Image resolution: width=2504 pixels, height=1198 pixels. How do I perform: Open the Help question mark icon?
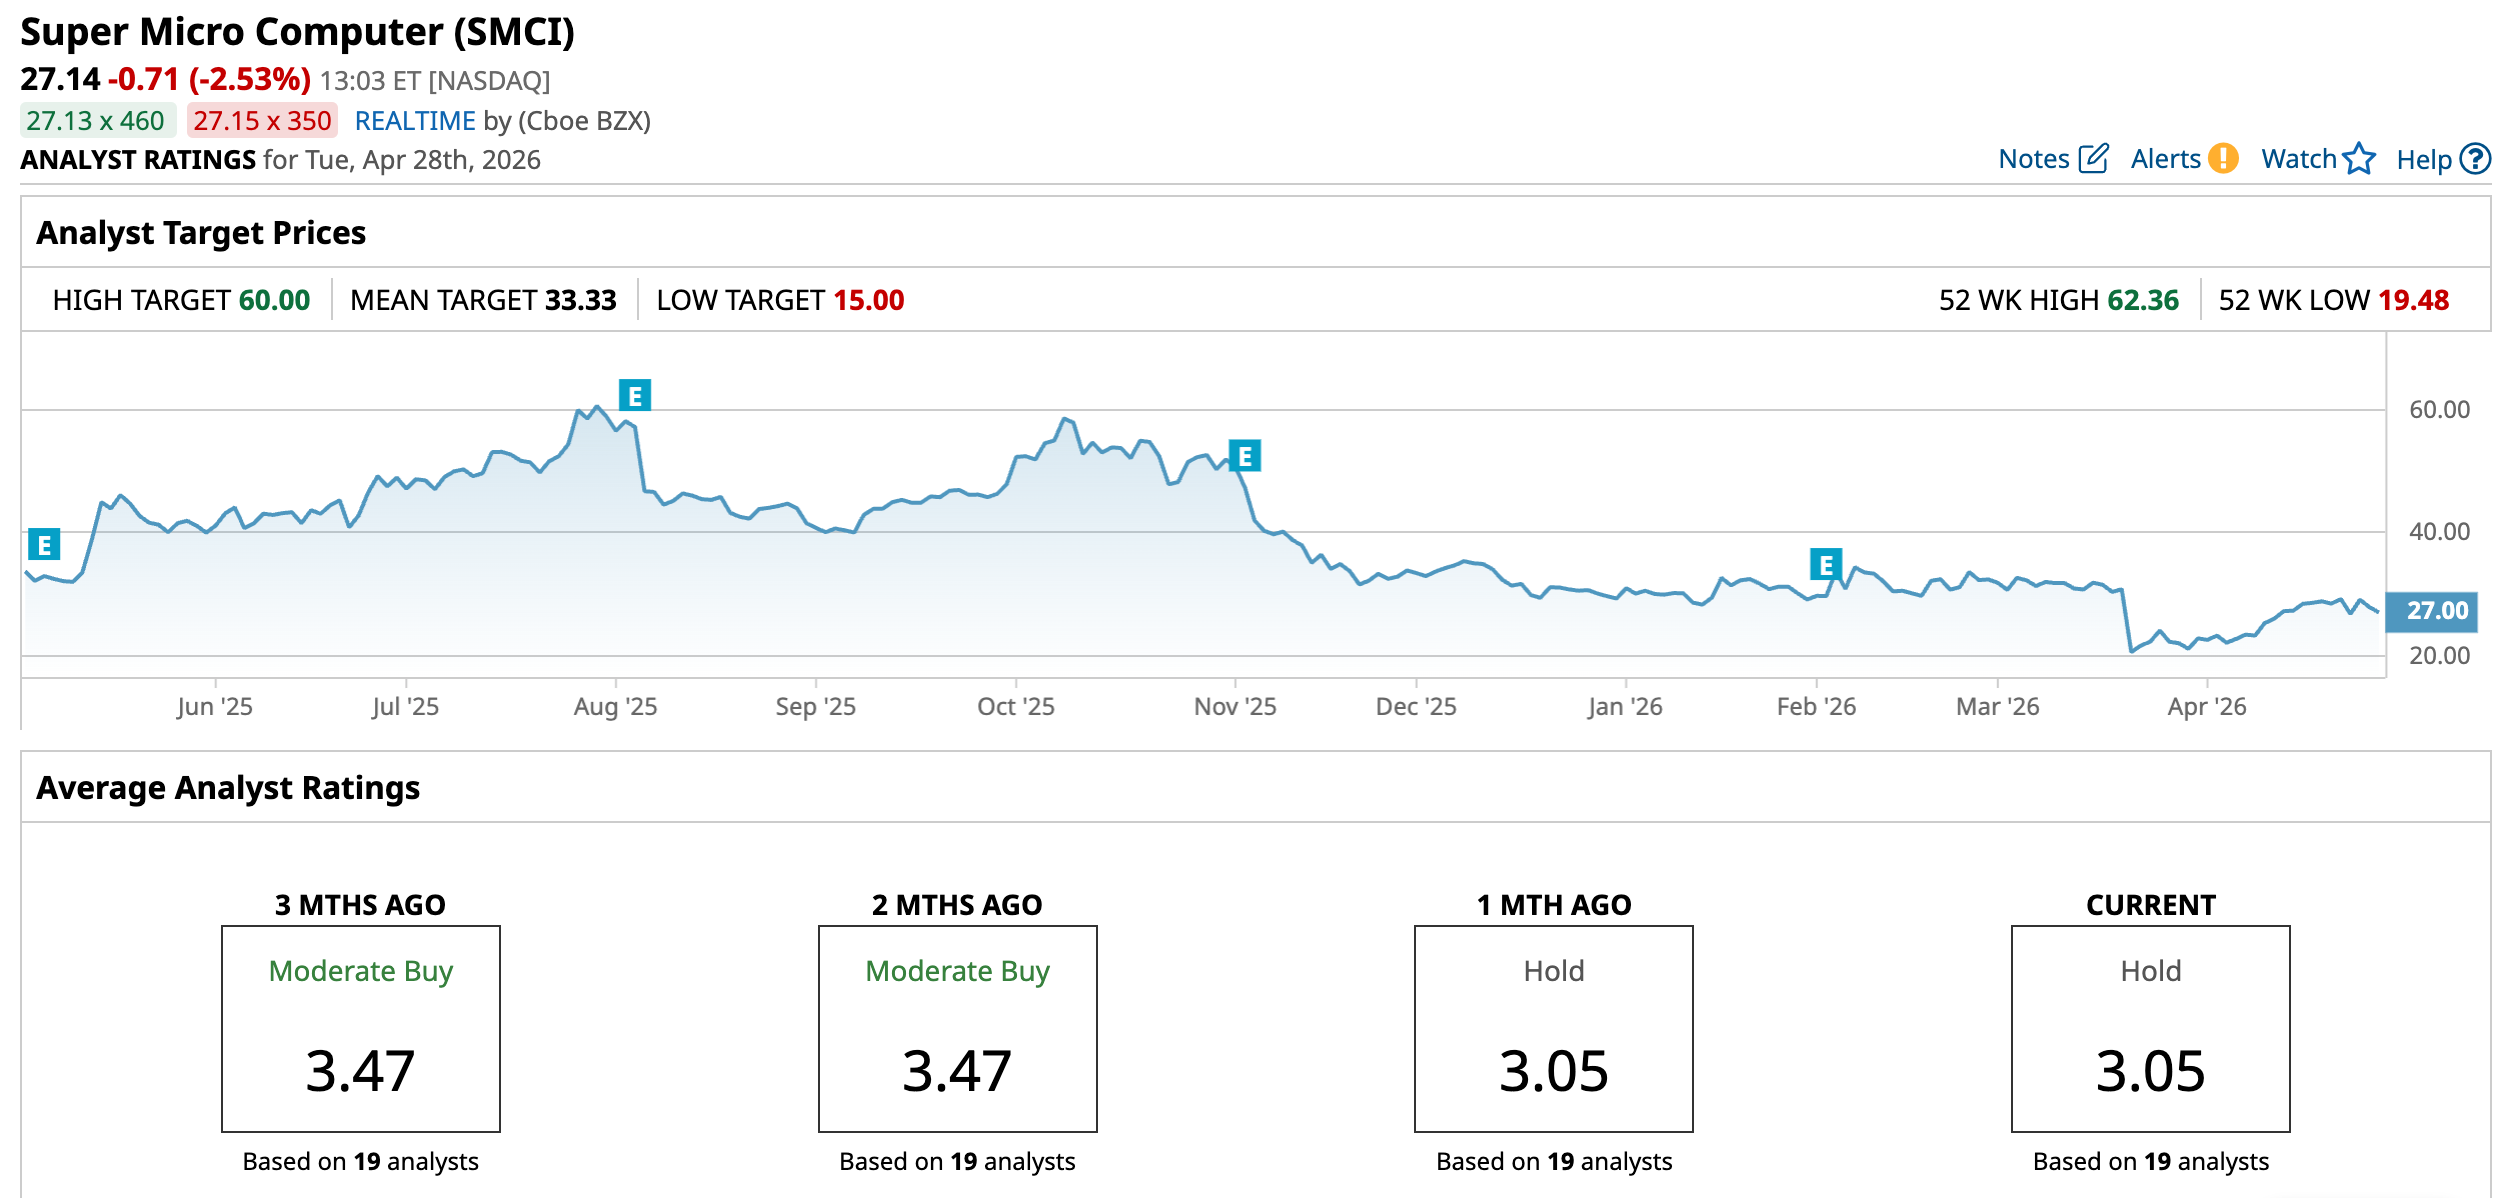pyautogui.click(x=2475, y=159)
